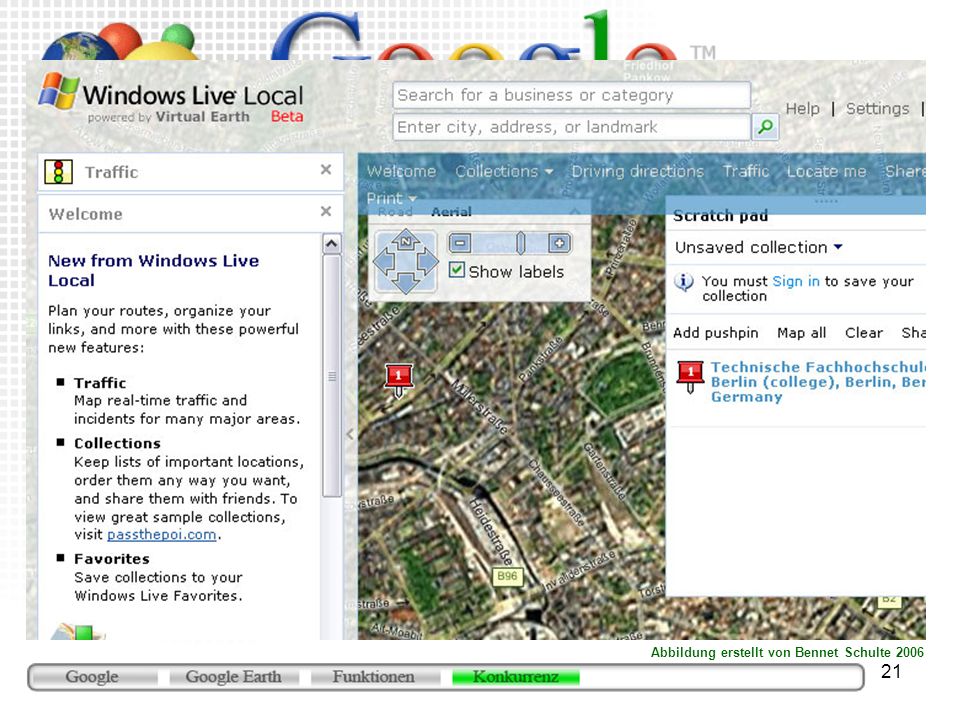The image size is (960, 720).
Task: Click Map all in Scratch pad
Action: click(801, 333)
